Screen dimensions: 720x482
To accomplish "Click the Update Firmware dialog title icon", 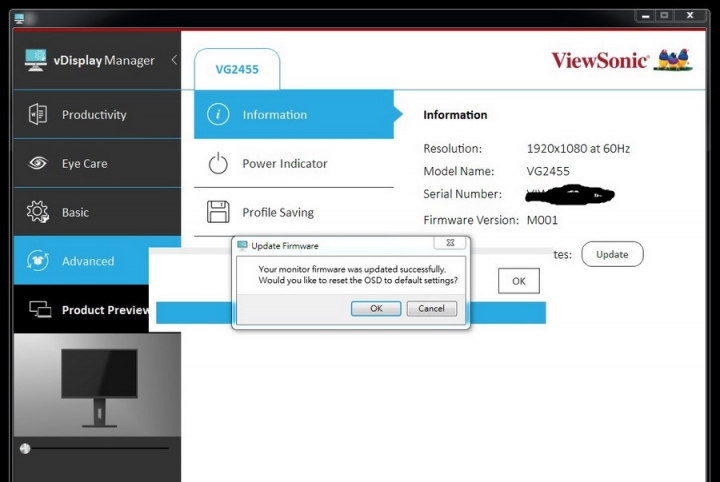I will tap(242, 246).
